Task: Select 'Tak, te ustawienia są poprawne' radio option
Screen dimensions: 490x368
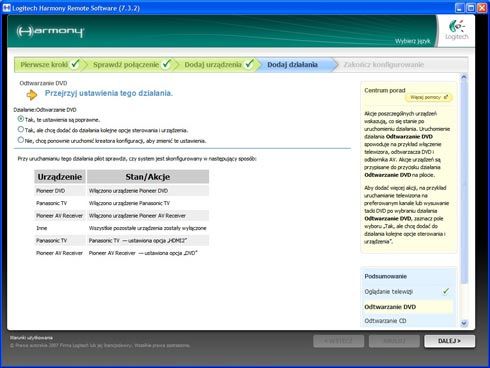Action: click(21, 119)
